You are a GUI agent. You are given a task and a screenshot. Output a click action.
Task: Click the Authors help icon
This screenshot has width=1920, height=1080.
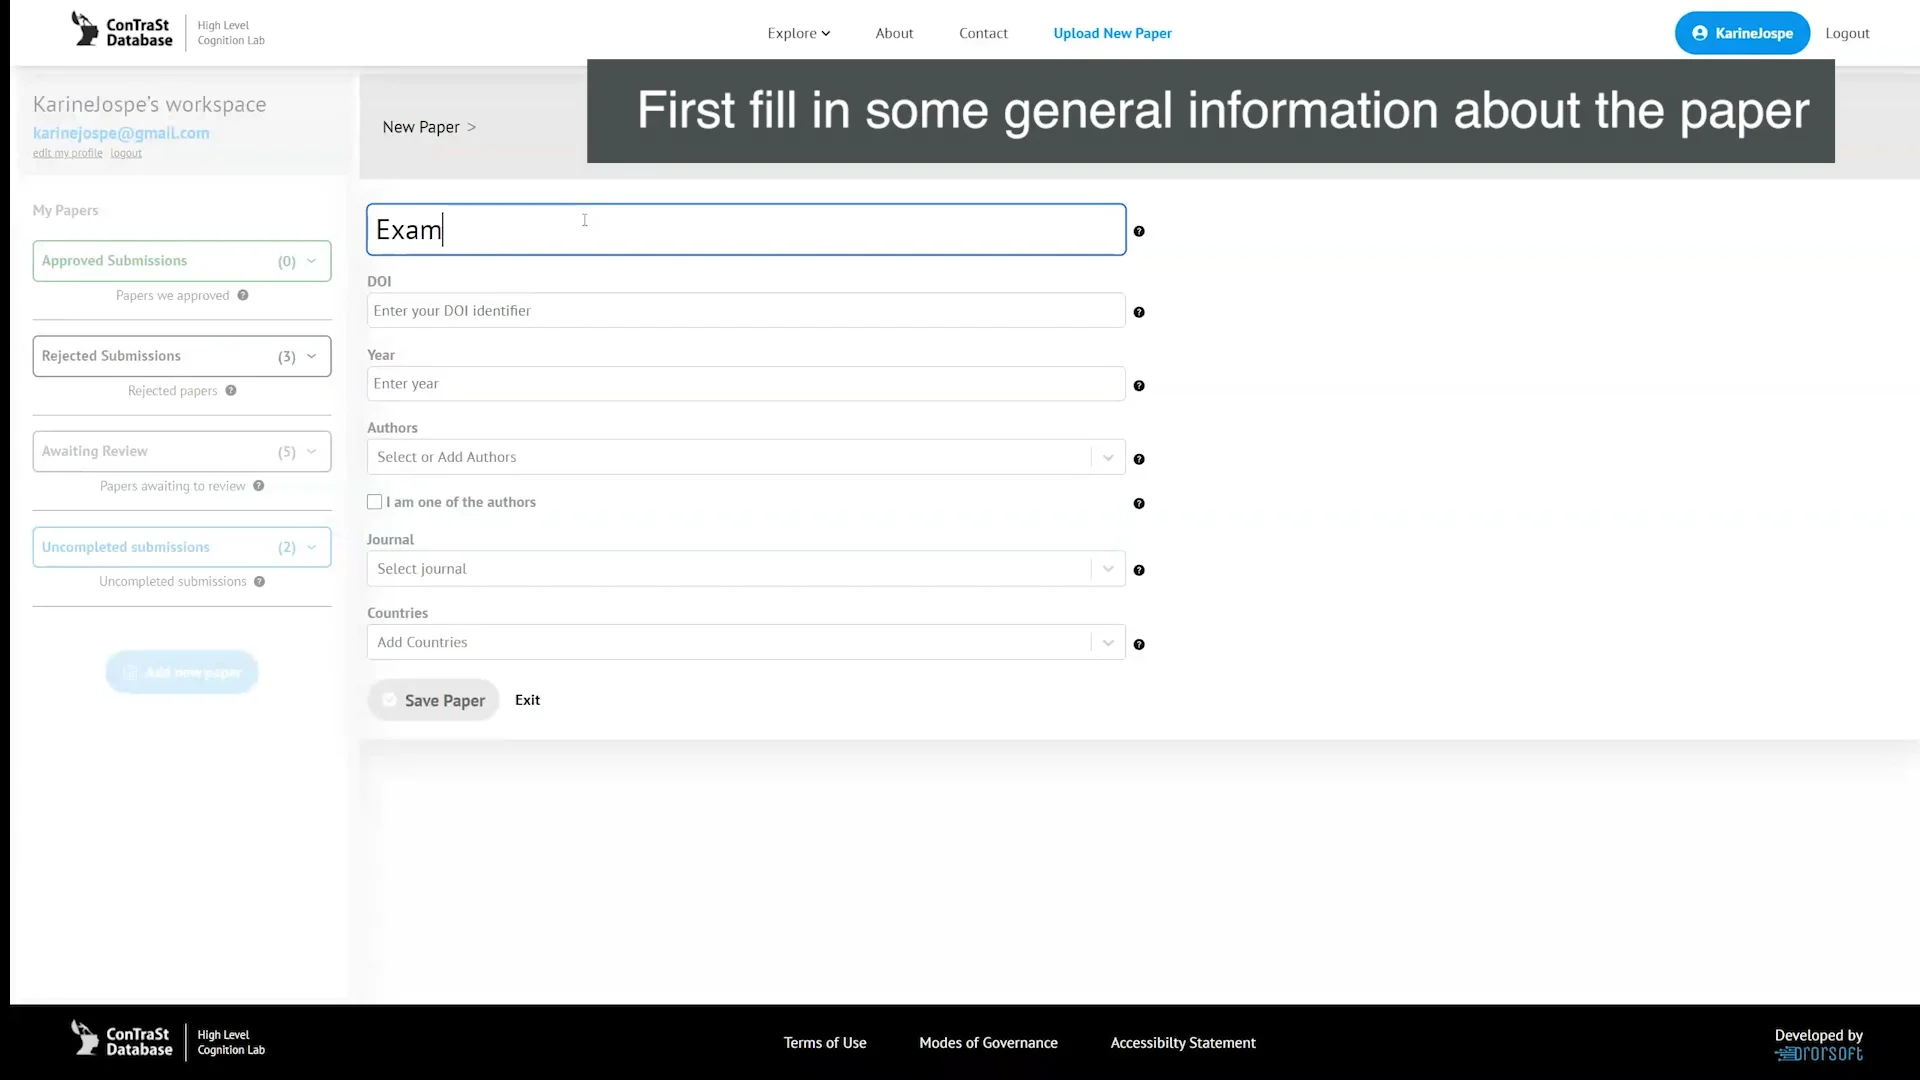[1140, 459]
